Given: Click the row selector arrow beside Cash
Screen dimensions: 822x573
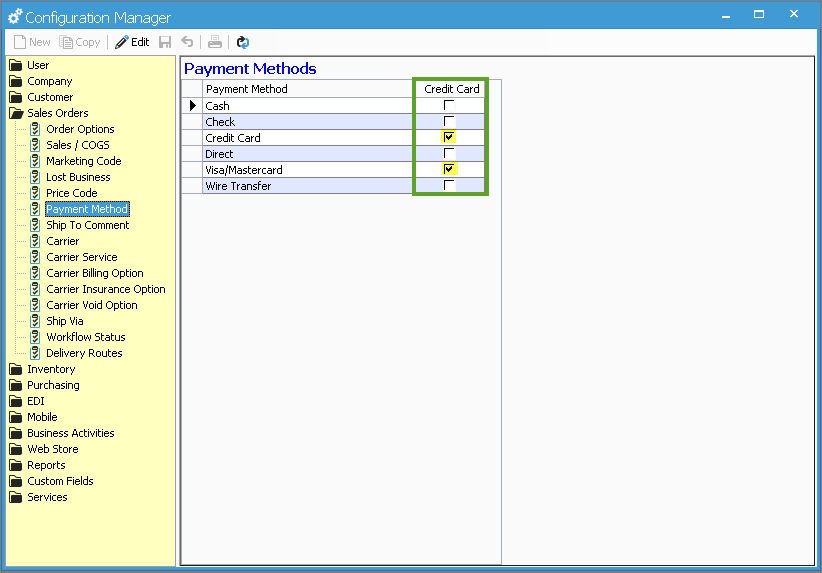Looking at the screenshot, I should point(192,106).
